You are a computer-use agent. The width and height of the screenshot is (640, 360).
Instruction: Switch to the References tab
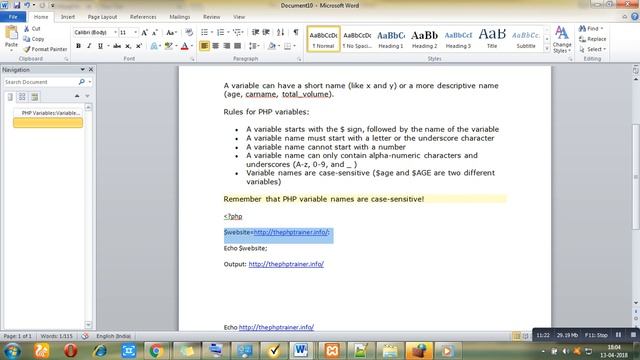click(143, 17)
